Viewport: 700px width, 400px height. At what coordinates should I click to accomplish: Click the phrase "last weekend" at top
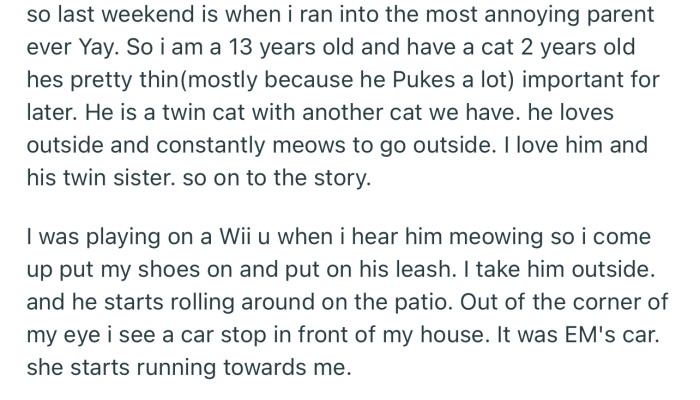(97, 16)
